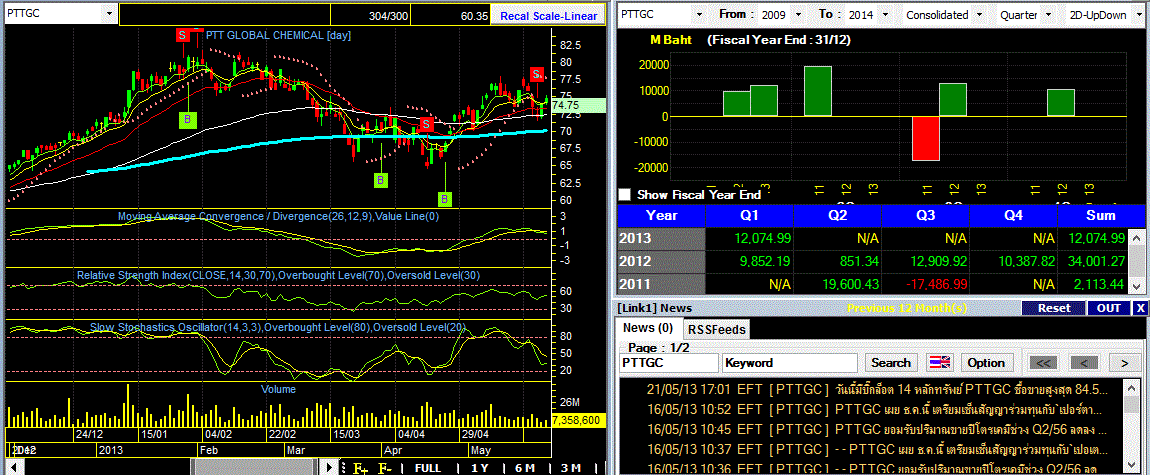Image resolution: width=1150 pixels, height=475 pixels.
Task: Click the Keyword input field
Action: click(789, 362)
